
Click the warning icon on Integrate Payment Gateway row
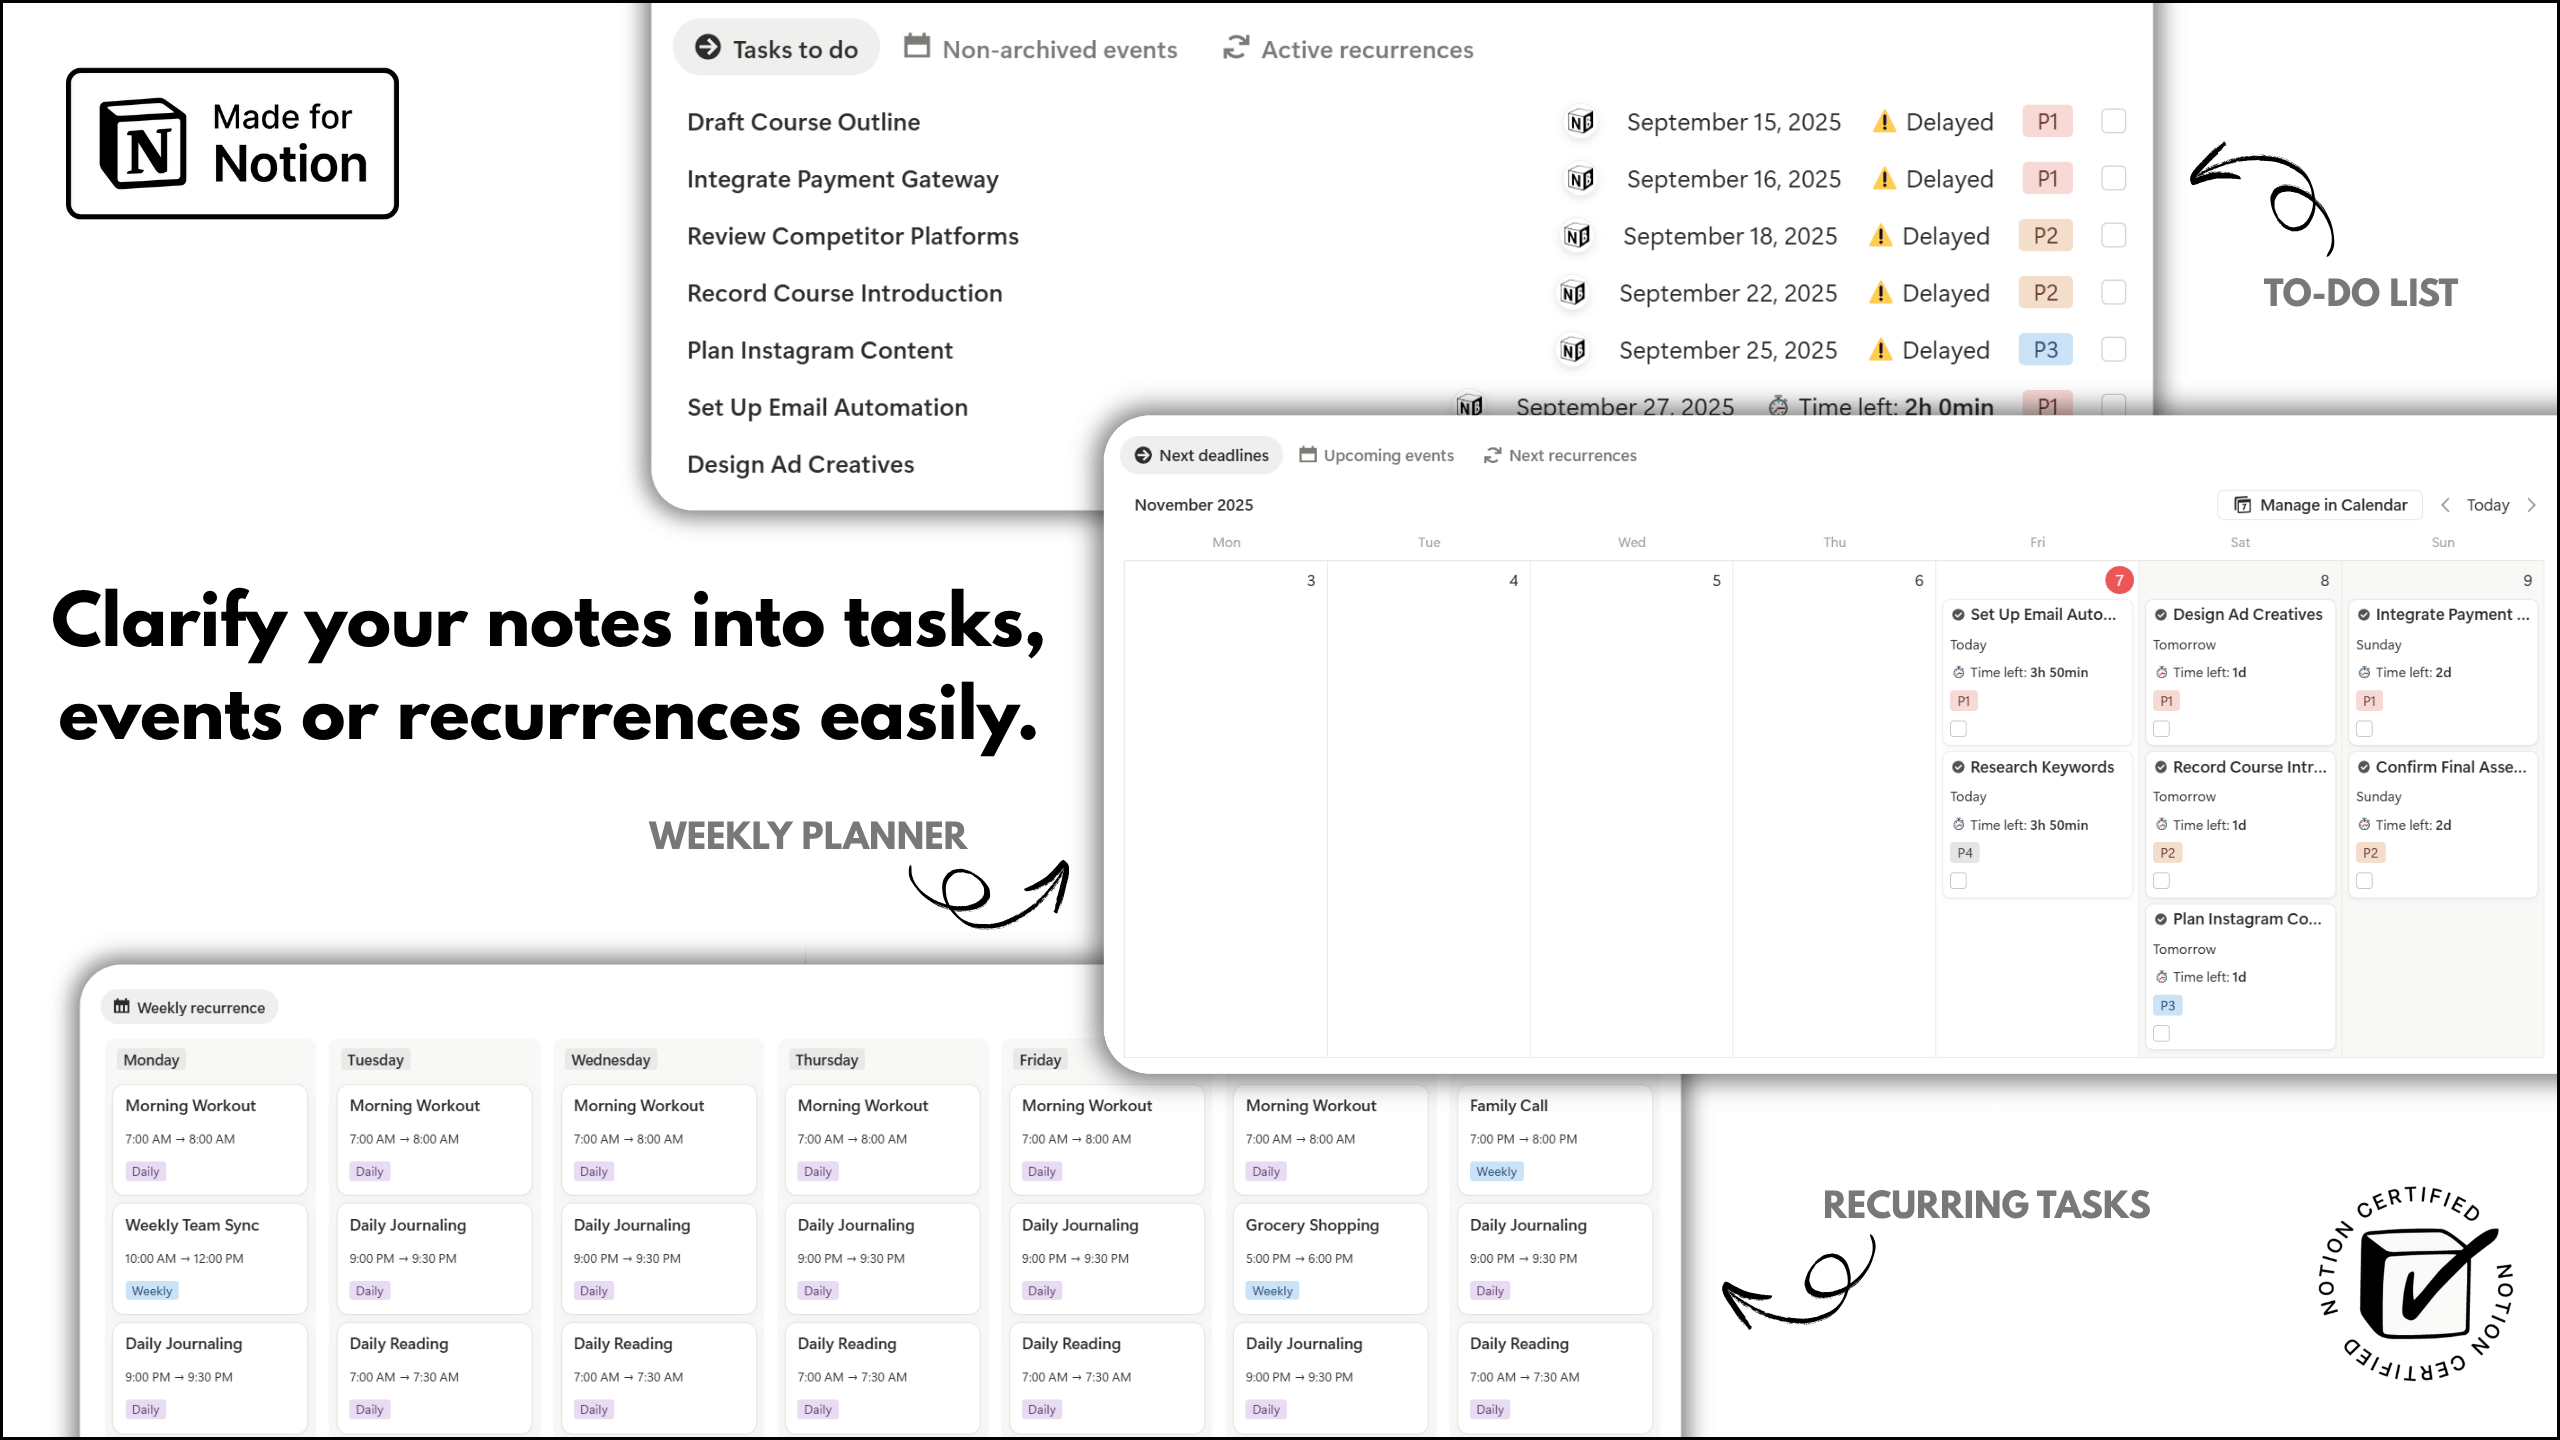coord(1884,179)
